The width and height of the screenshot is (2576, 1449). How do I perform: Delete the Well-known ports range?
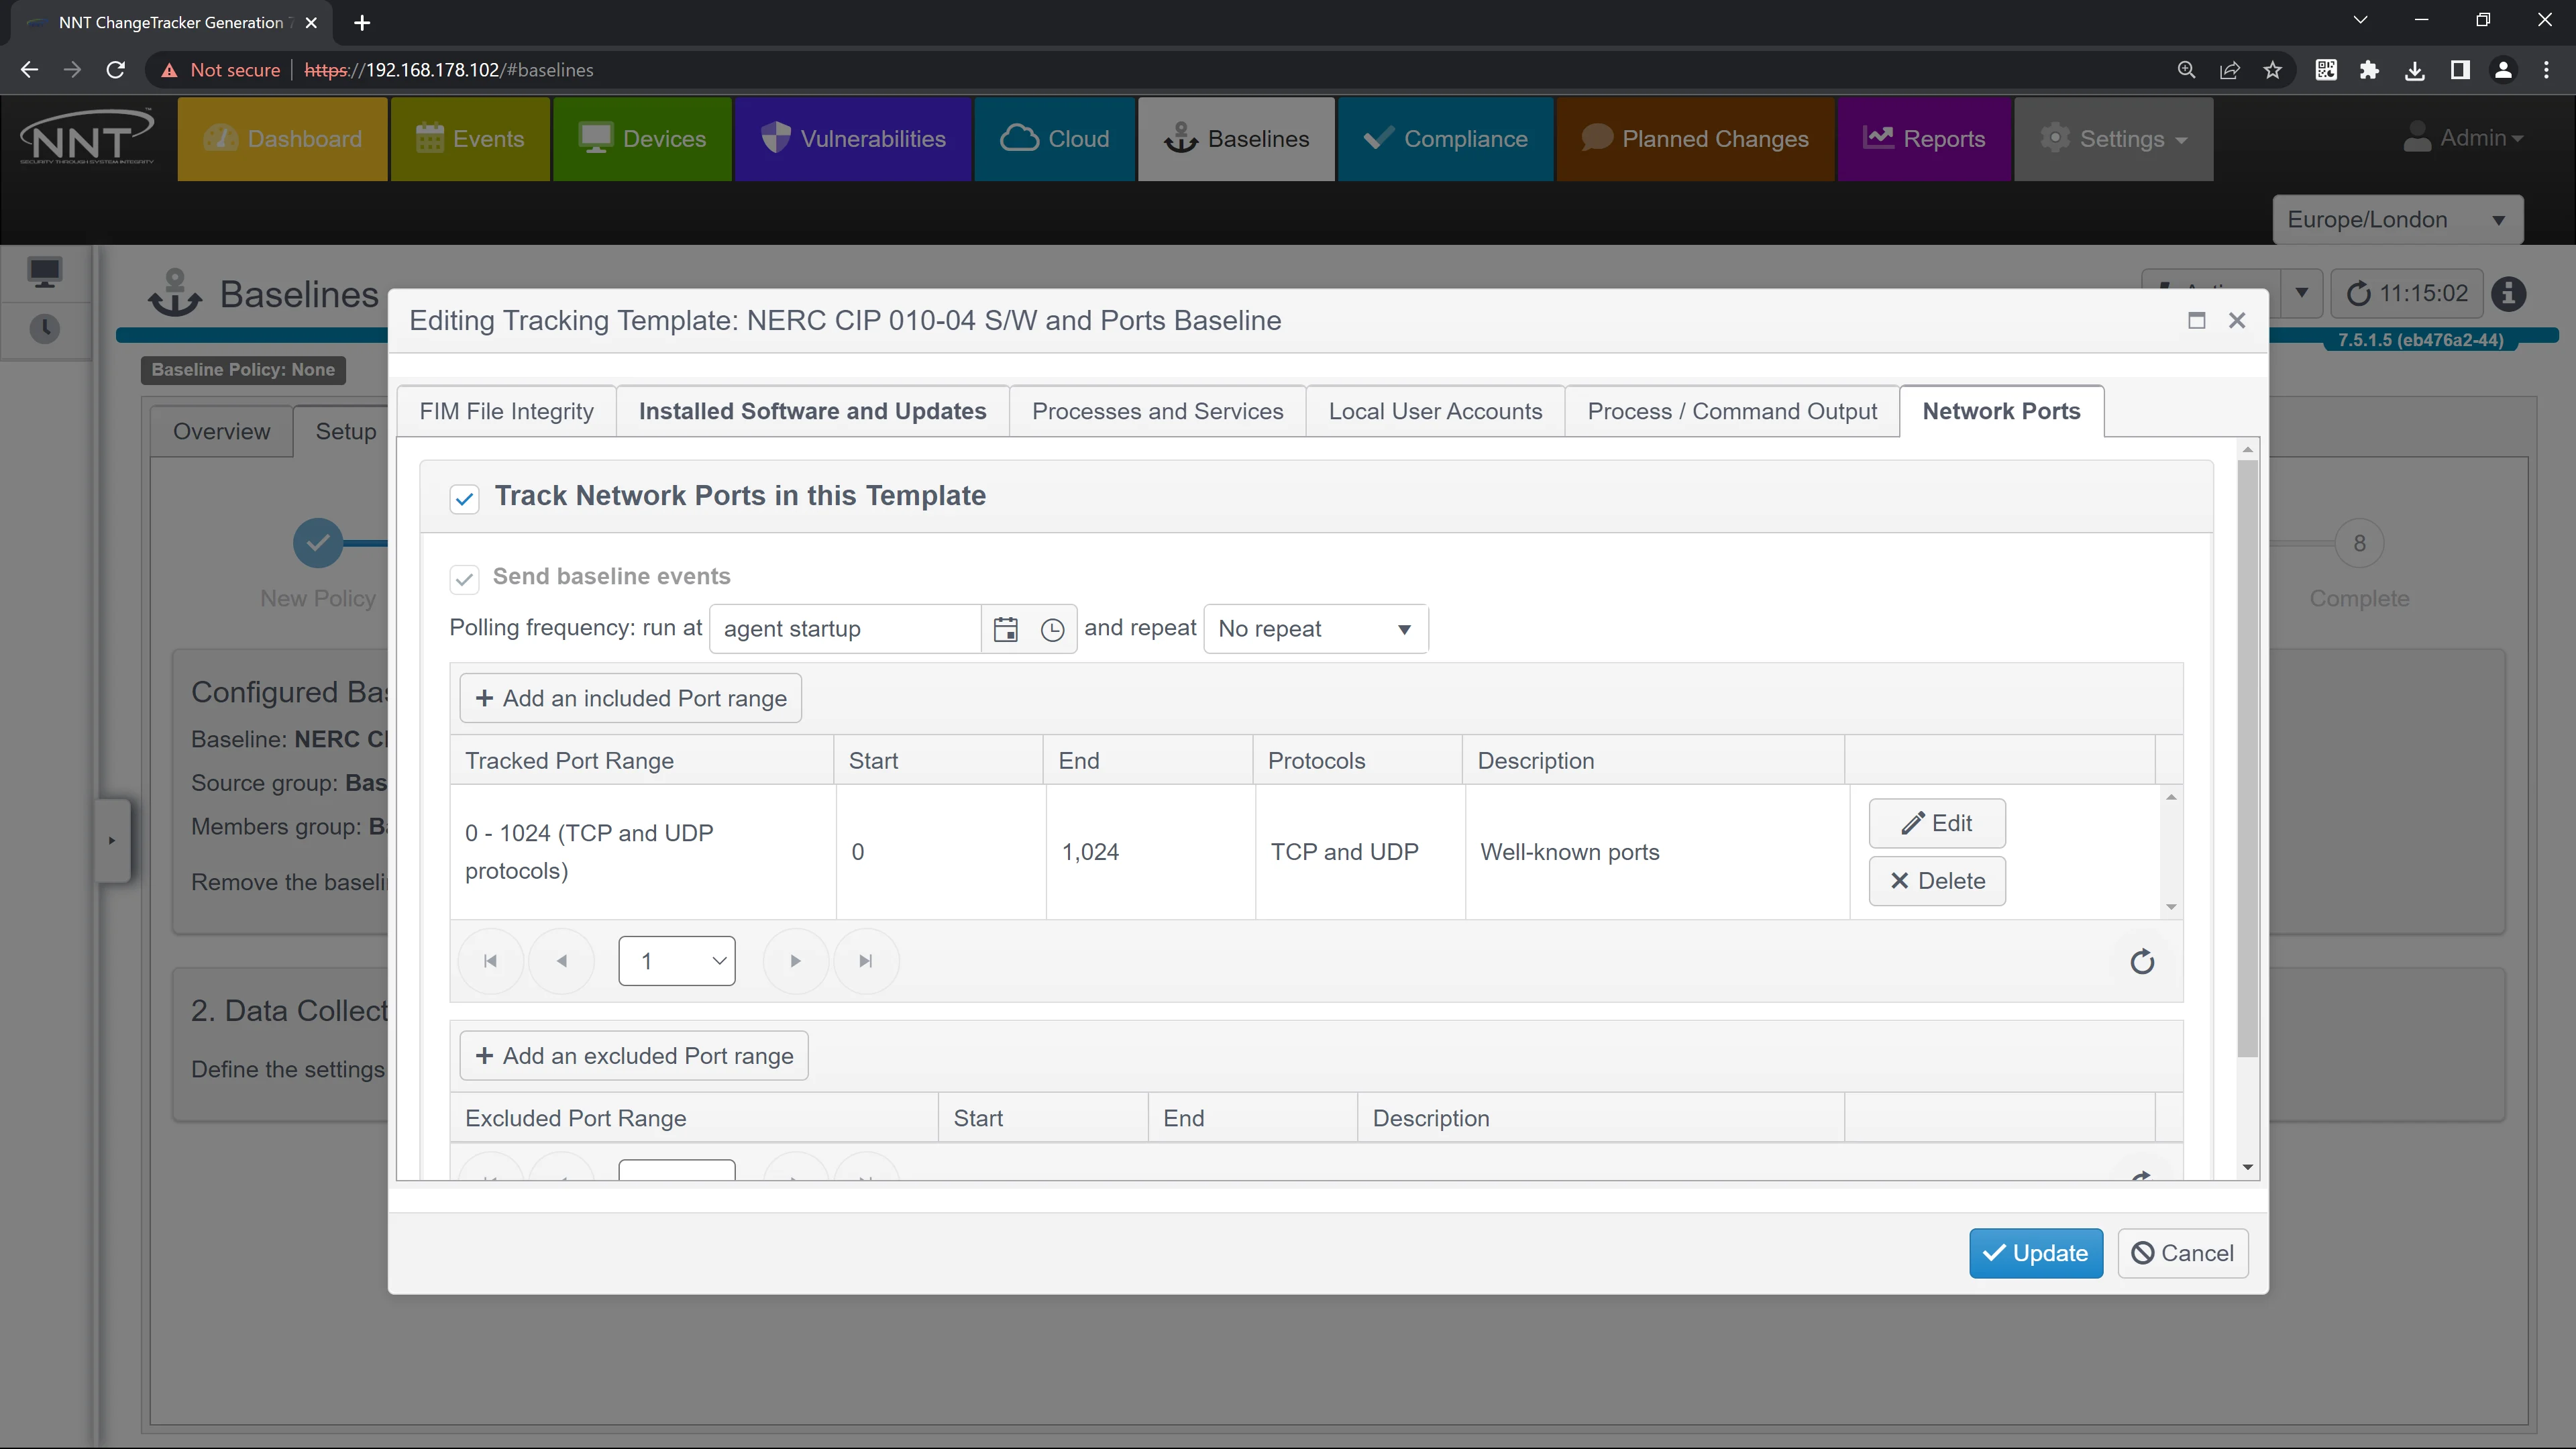point(1937,881)
